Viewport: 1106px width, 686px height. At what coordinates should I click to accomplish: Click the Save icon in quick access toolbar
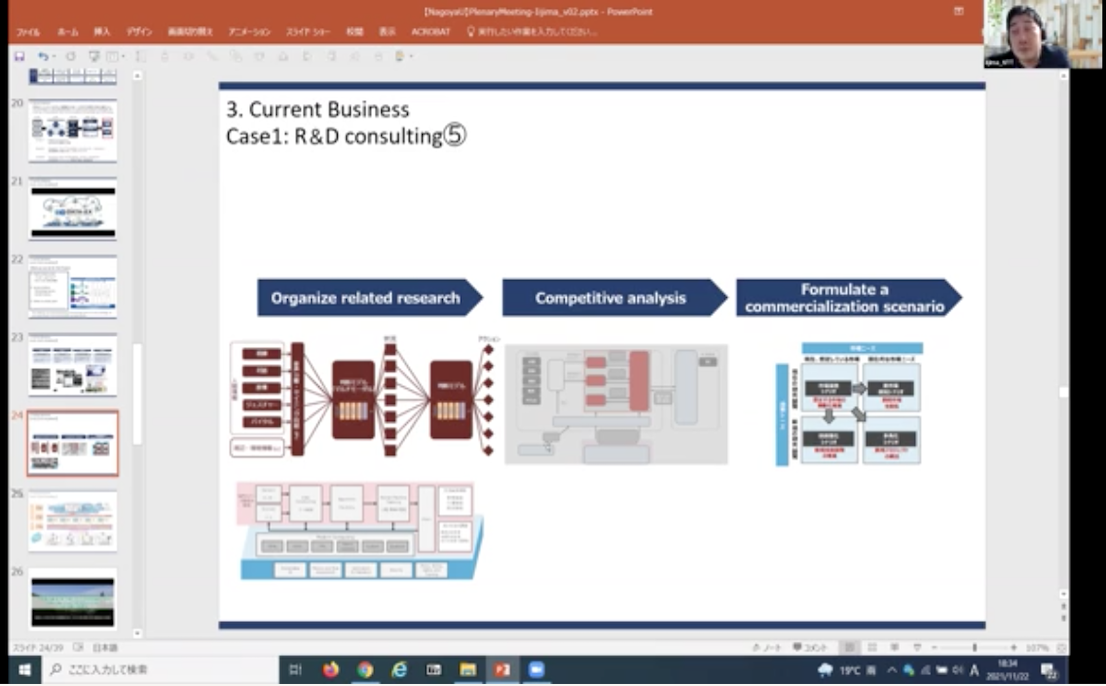[19, 57]
